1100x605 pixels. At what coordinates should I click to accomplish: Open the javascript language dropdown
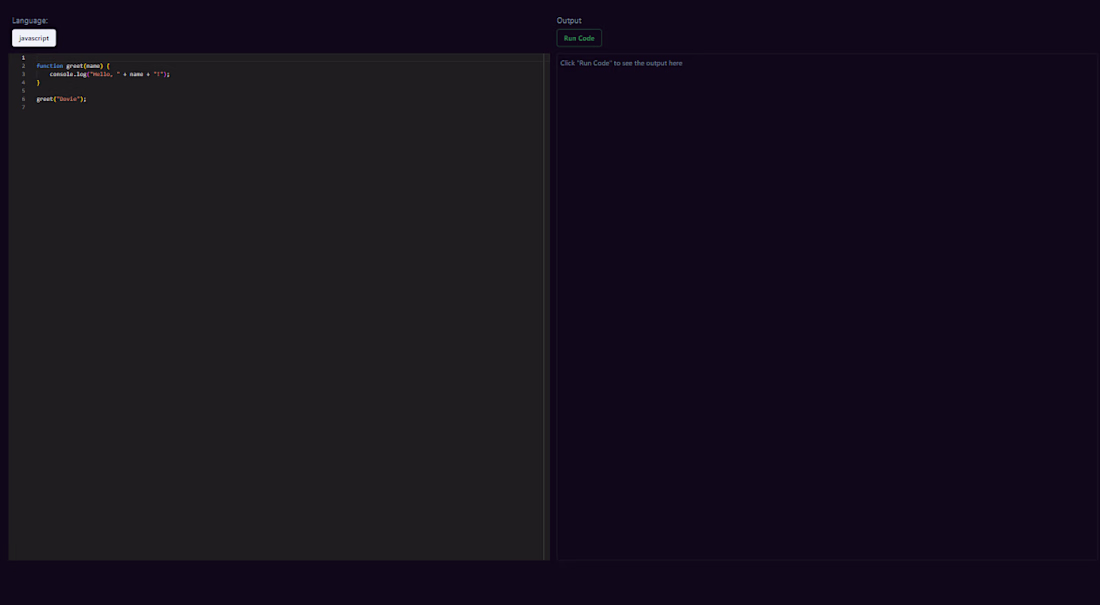click(34, 38)
